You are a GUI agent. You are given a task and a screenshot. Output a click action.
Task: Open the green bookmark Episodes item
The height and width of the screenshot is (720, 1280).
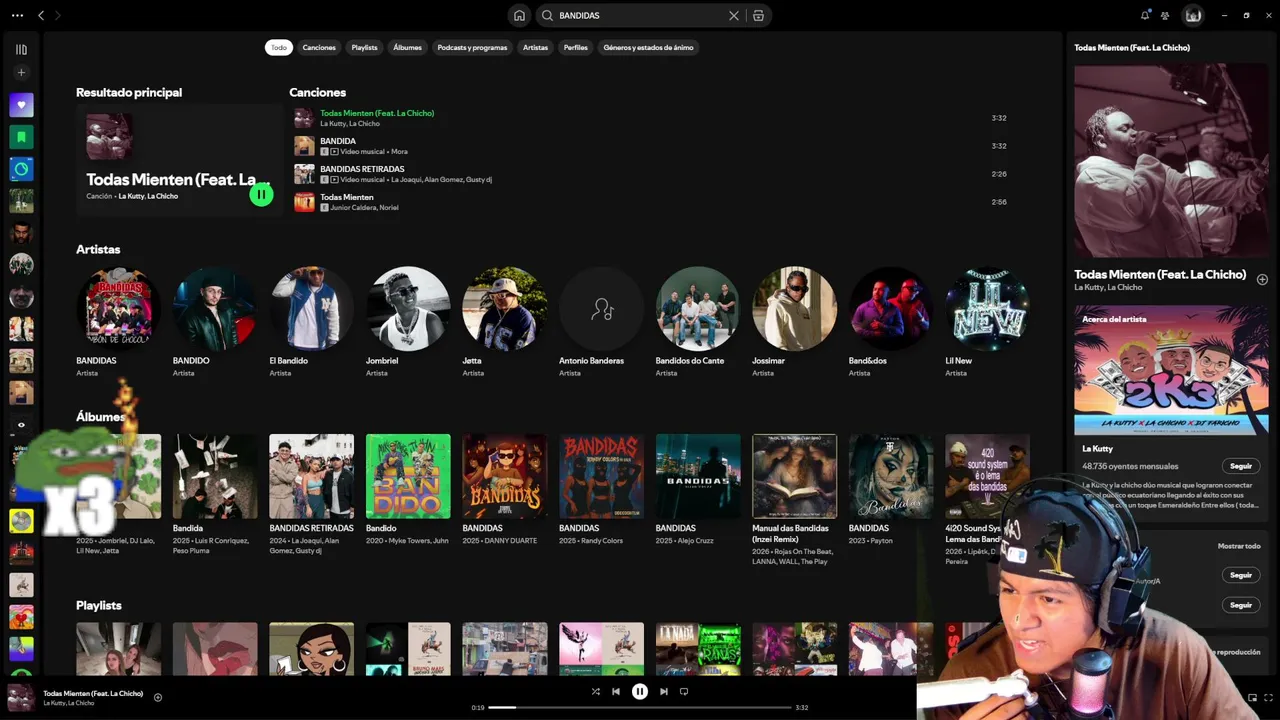[x=21, y=137]
